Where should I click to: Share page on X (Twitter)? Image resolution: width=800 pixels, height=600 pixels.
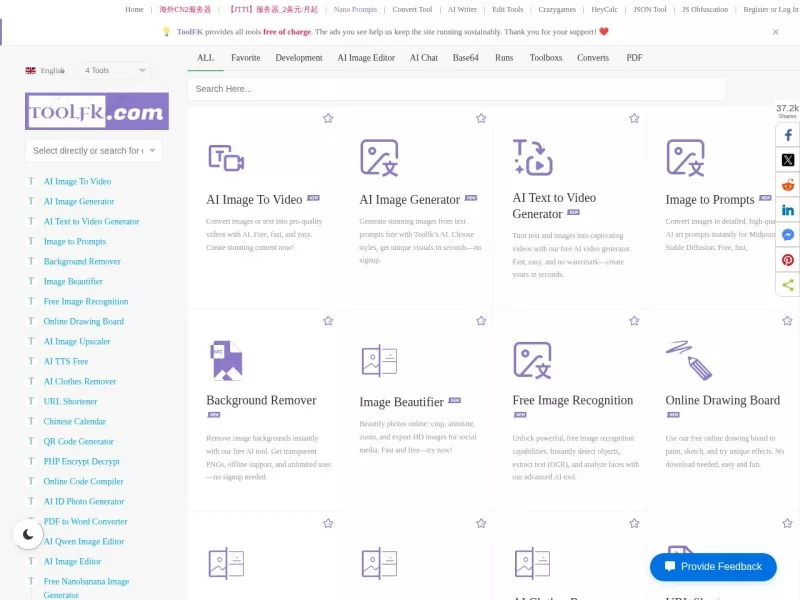coord(788,160)
